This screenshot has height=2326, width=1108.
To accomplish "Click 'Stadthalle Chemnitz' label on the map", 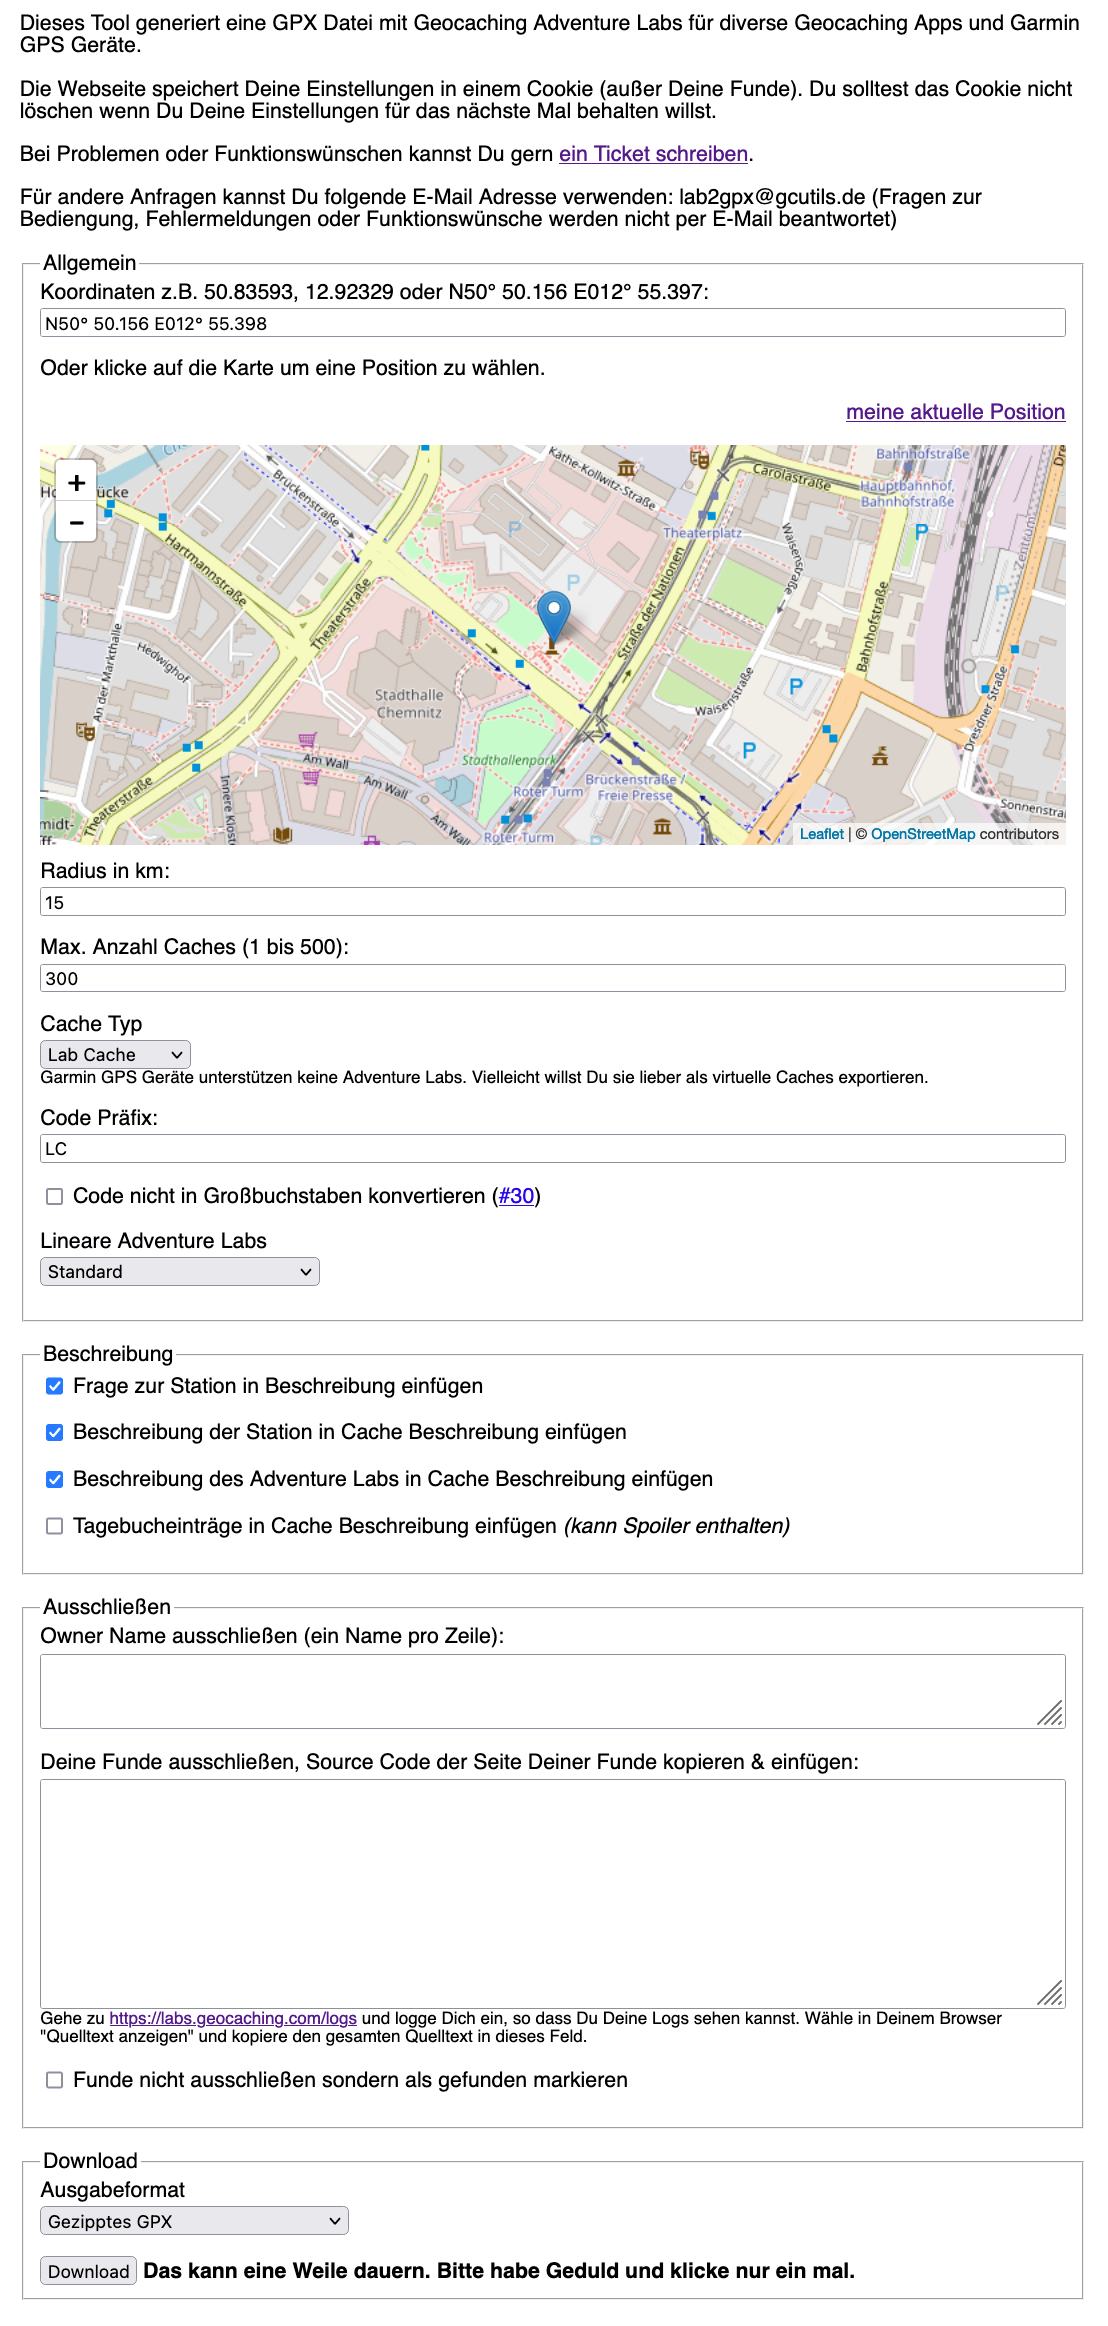I will (409, 704).
